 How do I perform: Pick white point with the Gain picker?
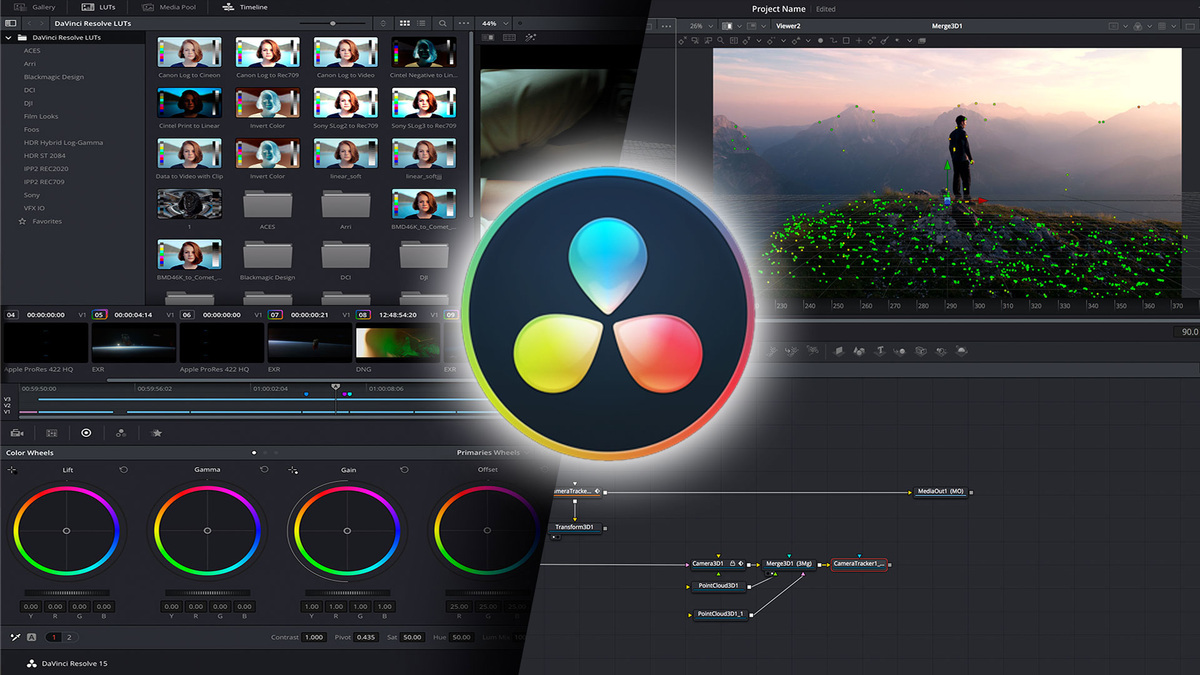click(293, 469)
